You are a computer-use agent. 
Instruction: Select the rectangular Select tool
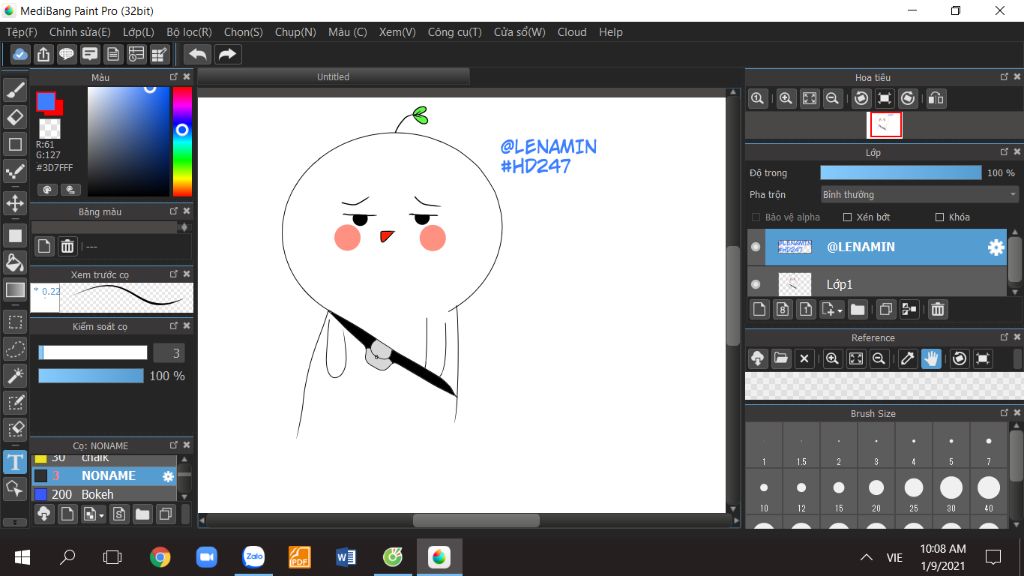pyautogui.click(x=15, y=322)
